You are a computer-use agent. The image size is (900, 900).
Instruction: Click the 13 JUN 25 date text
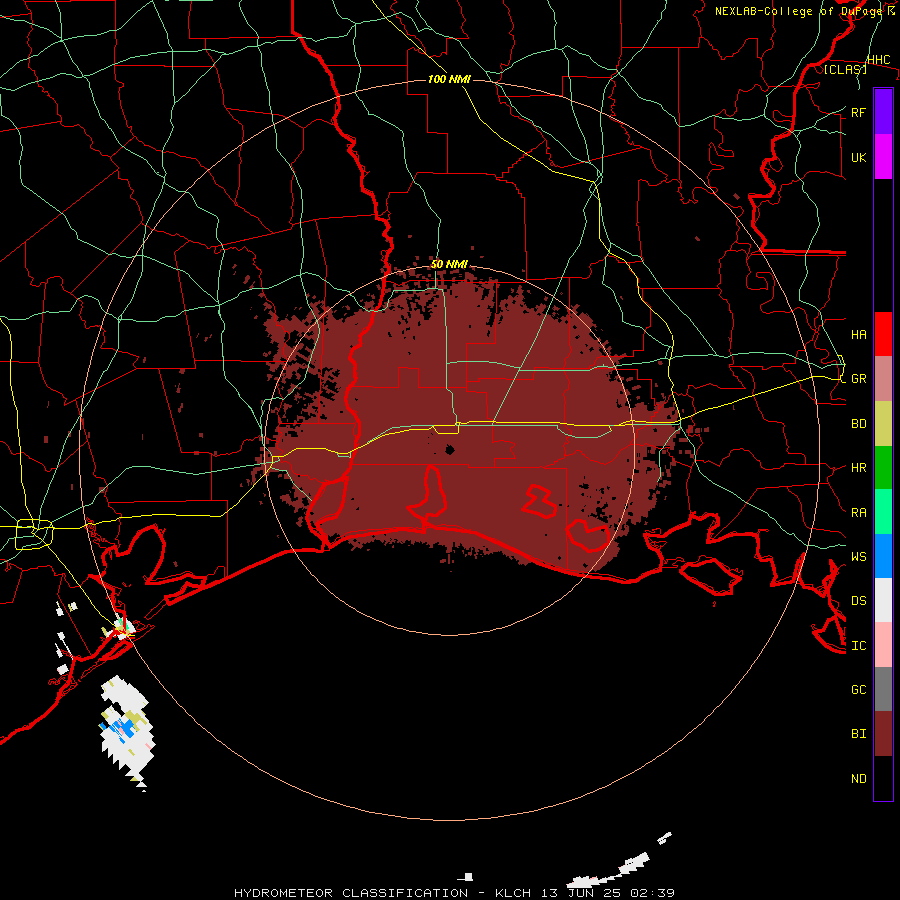point(582,893)
